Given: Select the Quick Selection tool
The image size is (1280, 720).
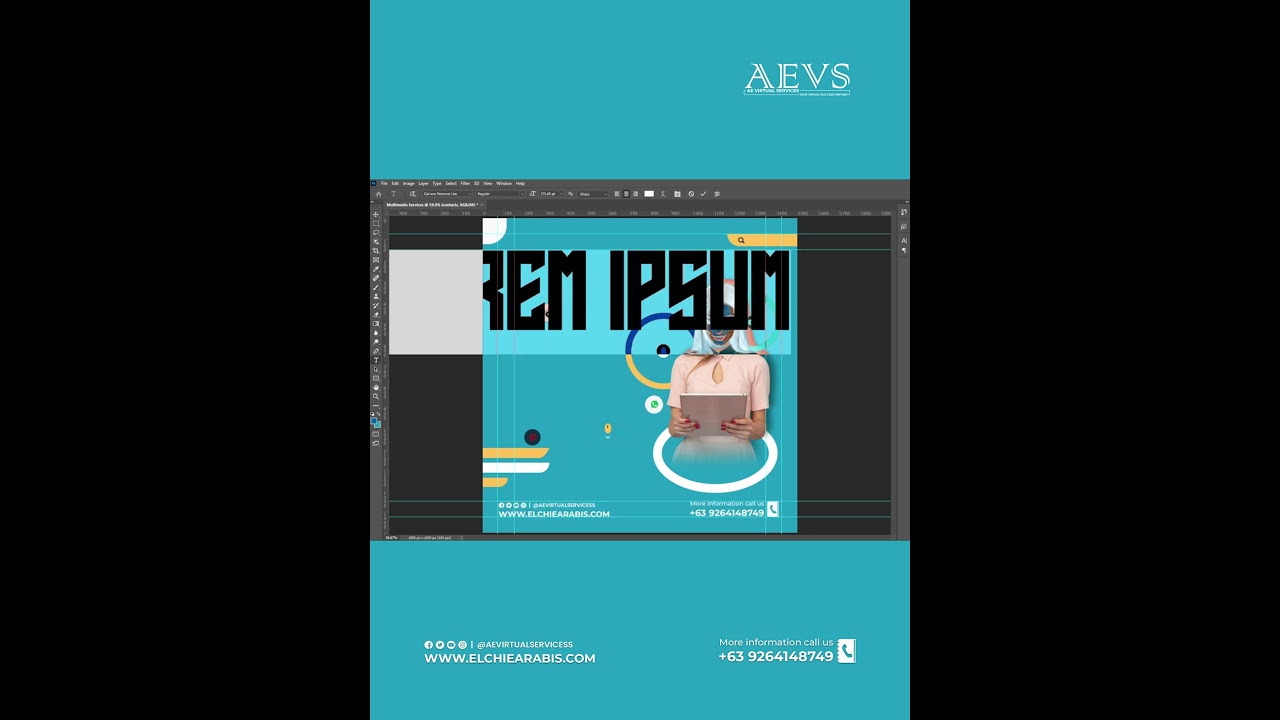Looking at the screenshot, I should point(376,241).
